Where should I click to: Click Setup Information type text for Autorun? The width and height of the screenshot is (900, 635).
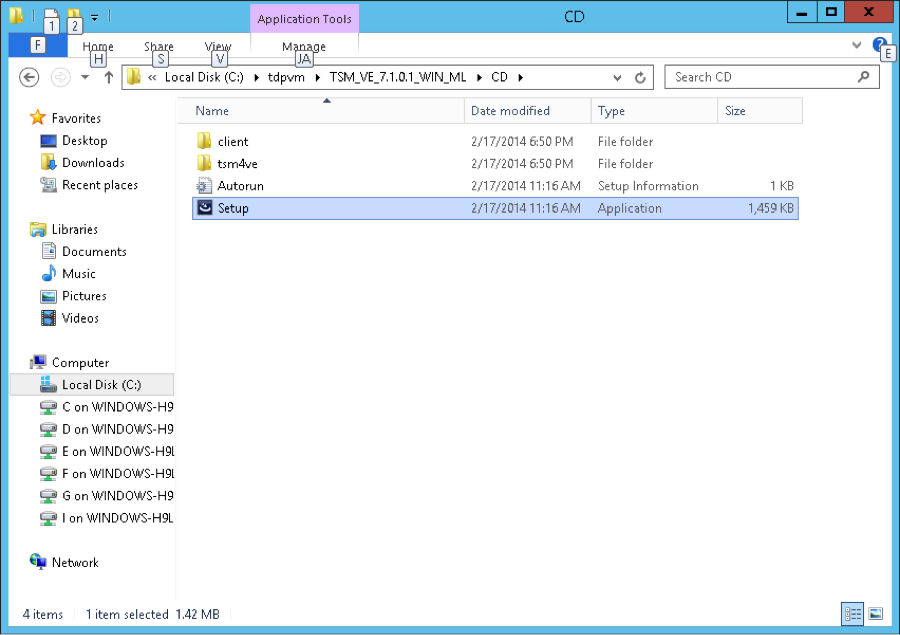point(648,186)
